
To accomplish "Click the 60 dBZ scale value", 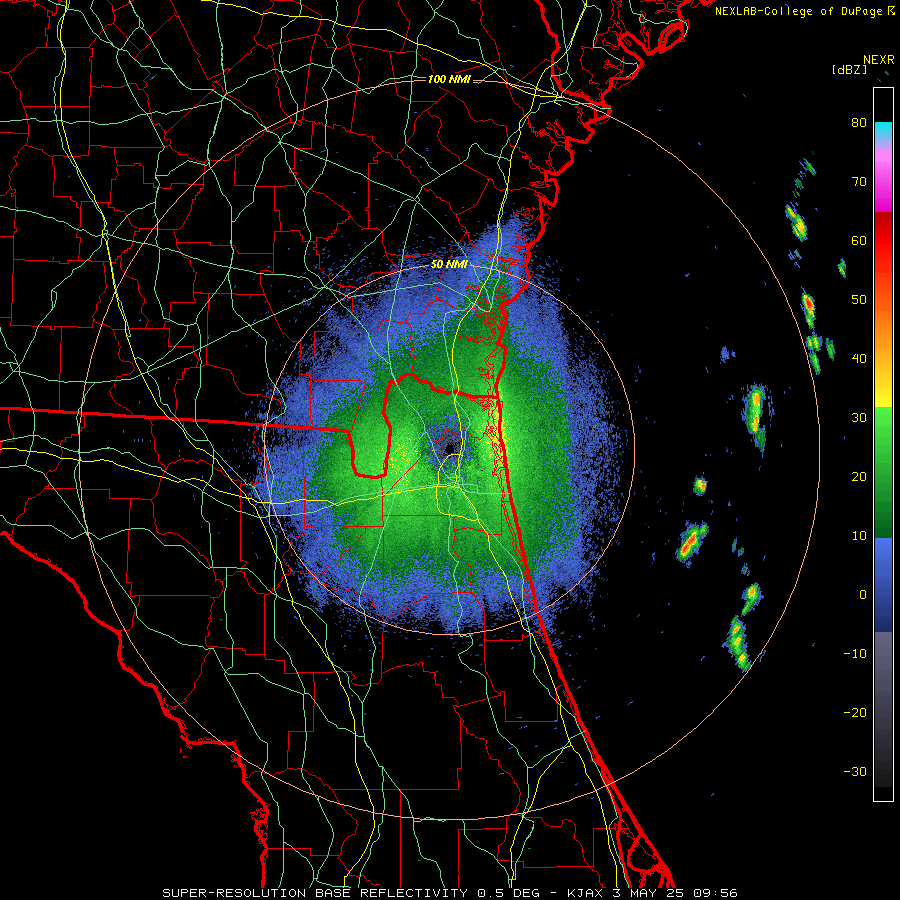I will (859, 240).
